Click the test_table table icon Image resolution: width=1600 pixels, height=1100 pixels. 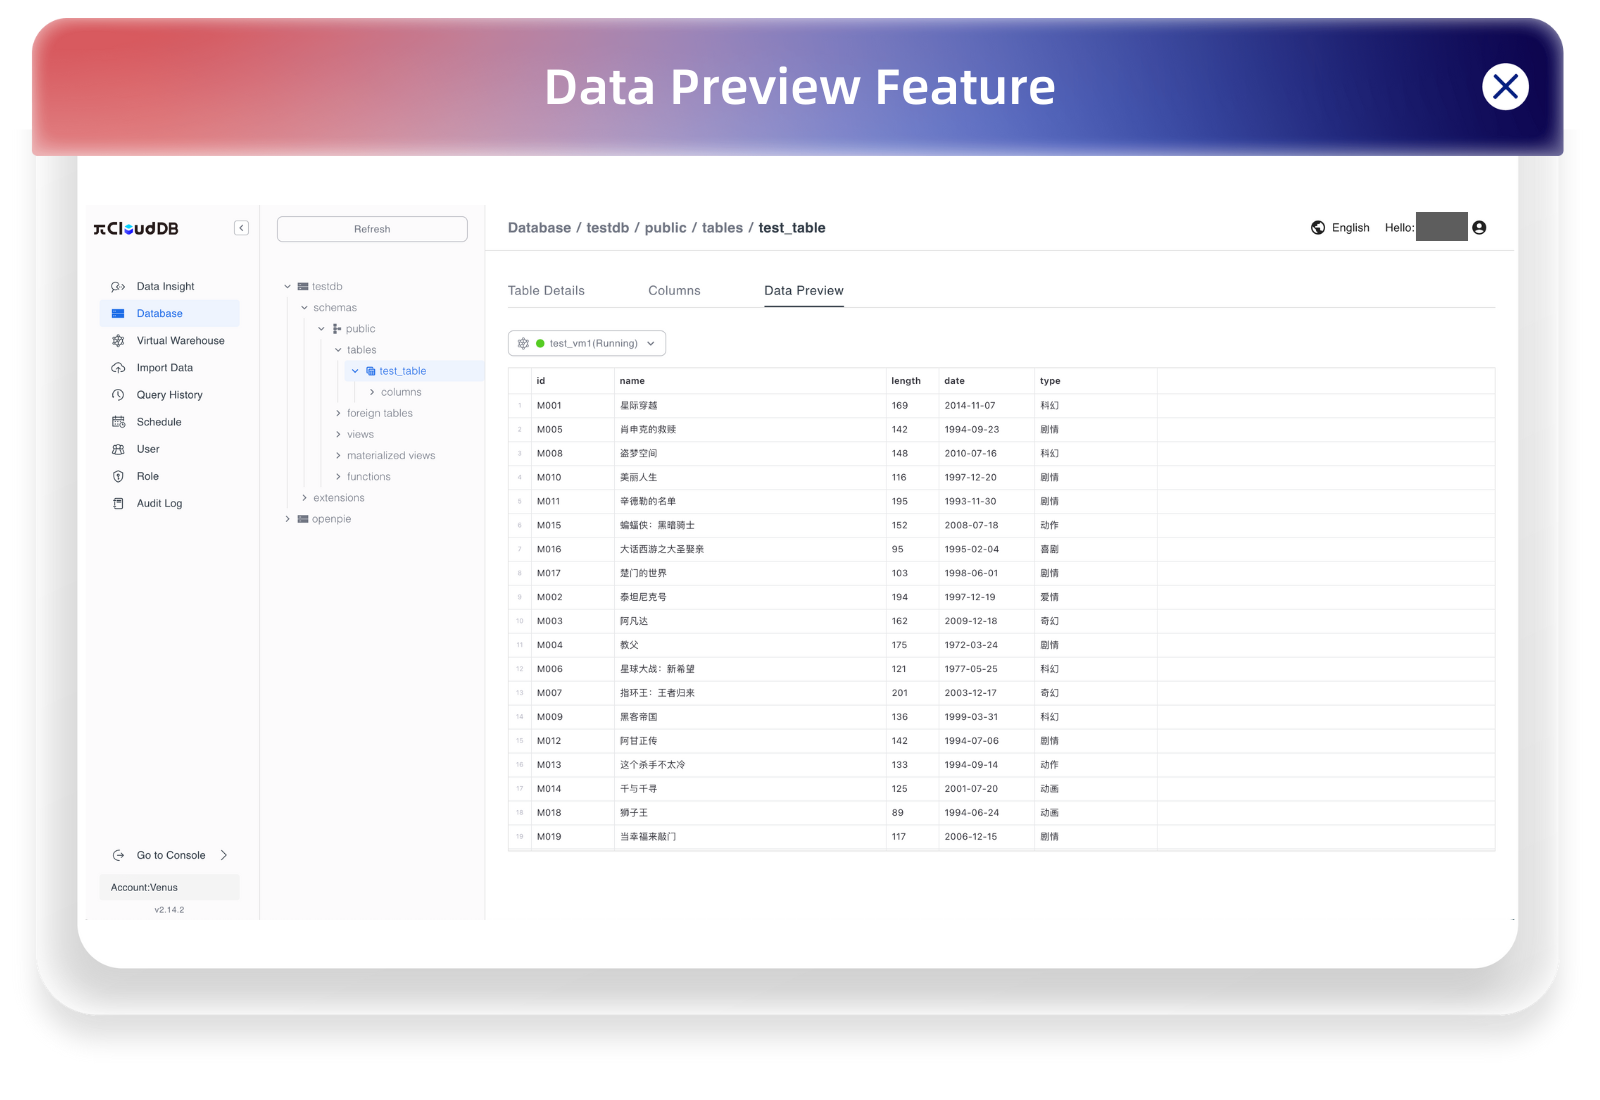click(x=371, y=371)
